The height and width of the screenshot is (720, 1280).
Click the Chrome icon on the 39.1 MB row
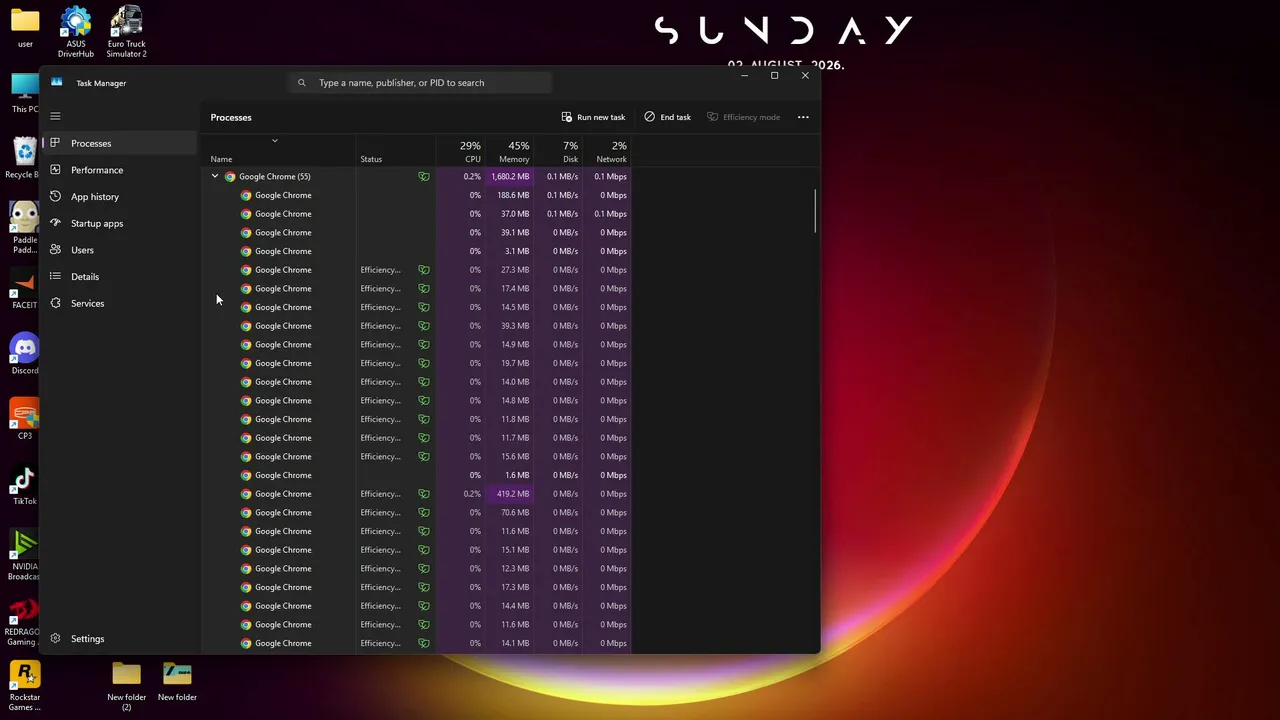point(246,233)
